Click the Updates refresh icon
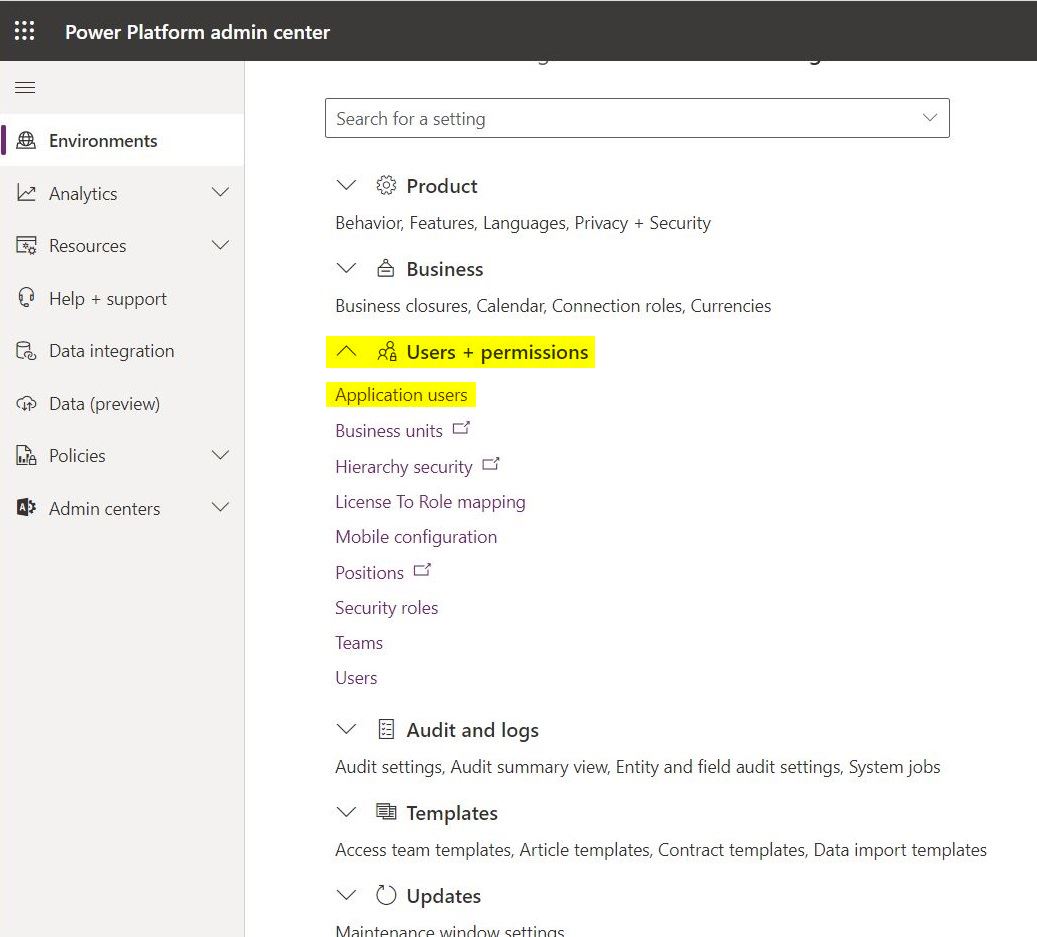 point(386,895)
